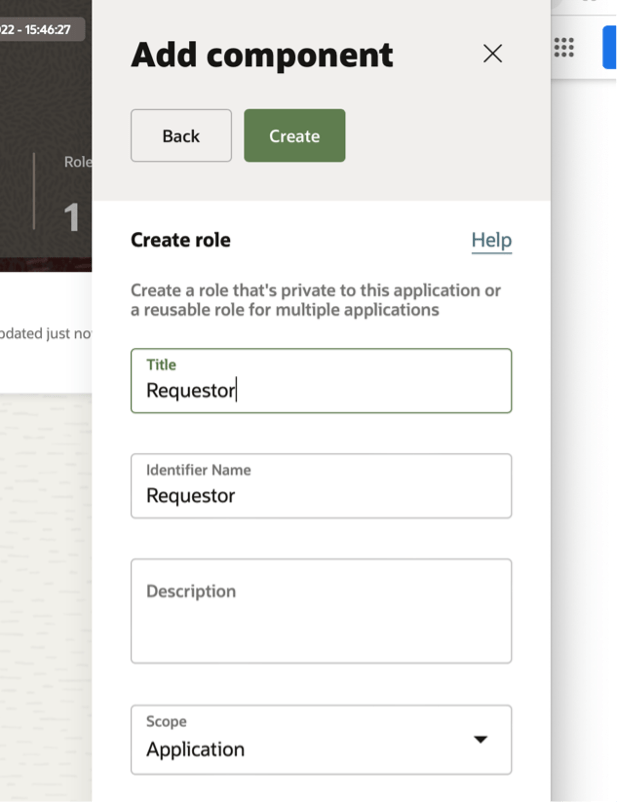Open the Google apps grid
Image resolution: width=620 pixels, height=806 pixels.
point(564,48)
